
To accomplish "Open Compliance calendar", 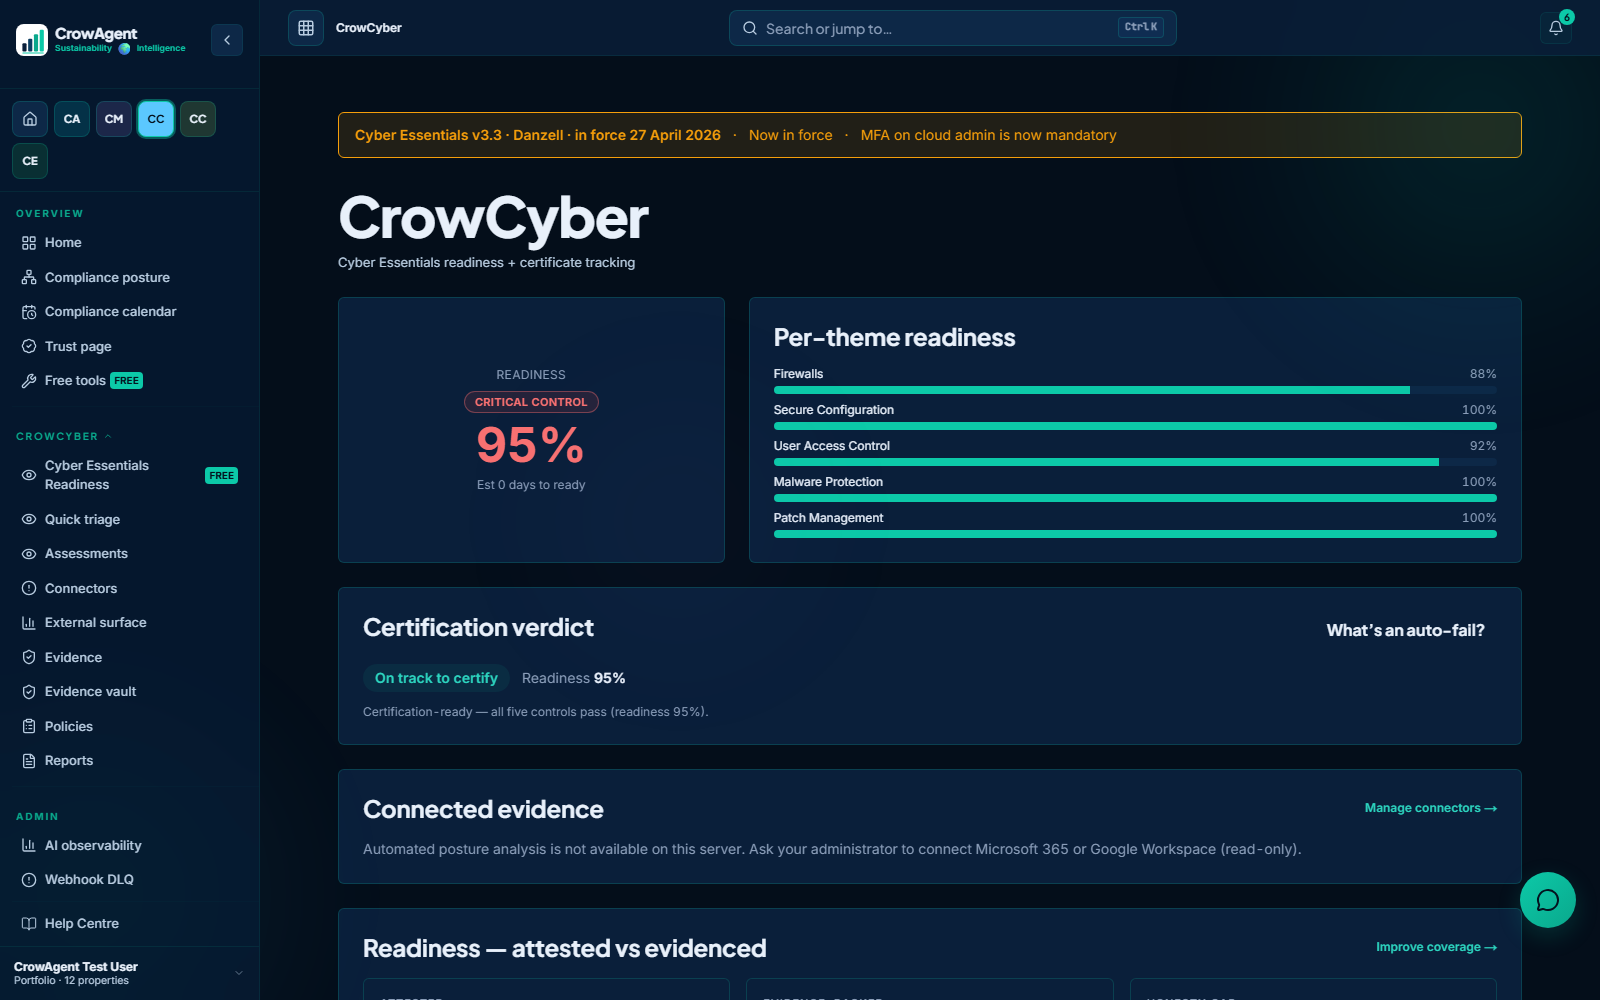I will [129, 312].
